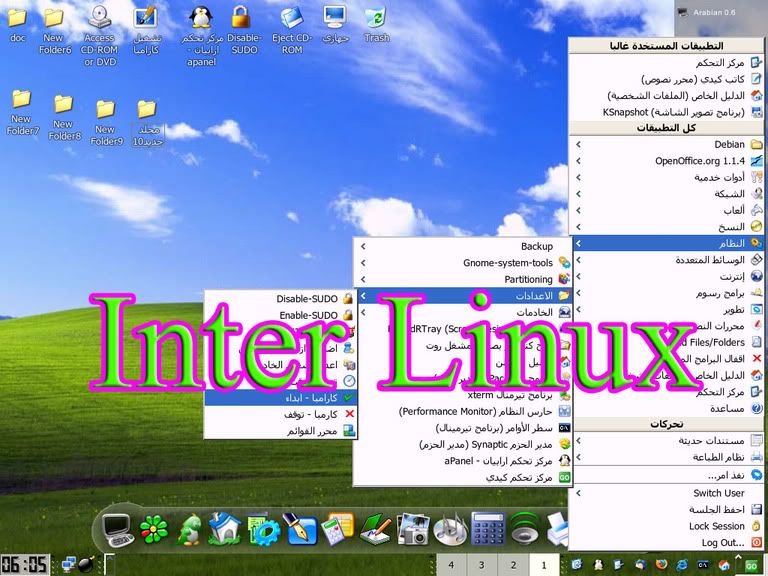Open مركز تحكم كيدي menu entry
The width and height of the screenshot is (768, 576).
[x=463, y=478]
